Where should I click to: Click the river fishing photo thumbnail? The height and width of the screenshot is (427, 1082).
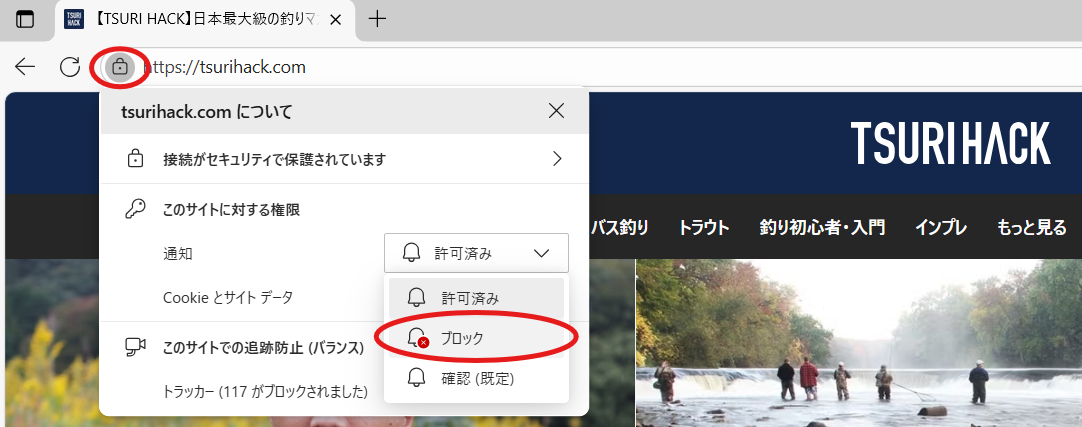coord(858,343)
